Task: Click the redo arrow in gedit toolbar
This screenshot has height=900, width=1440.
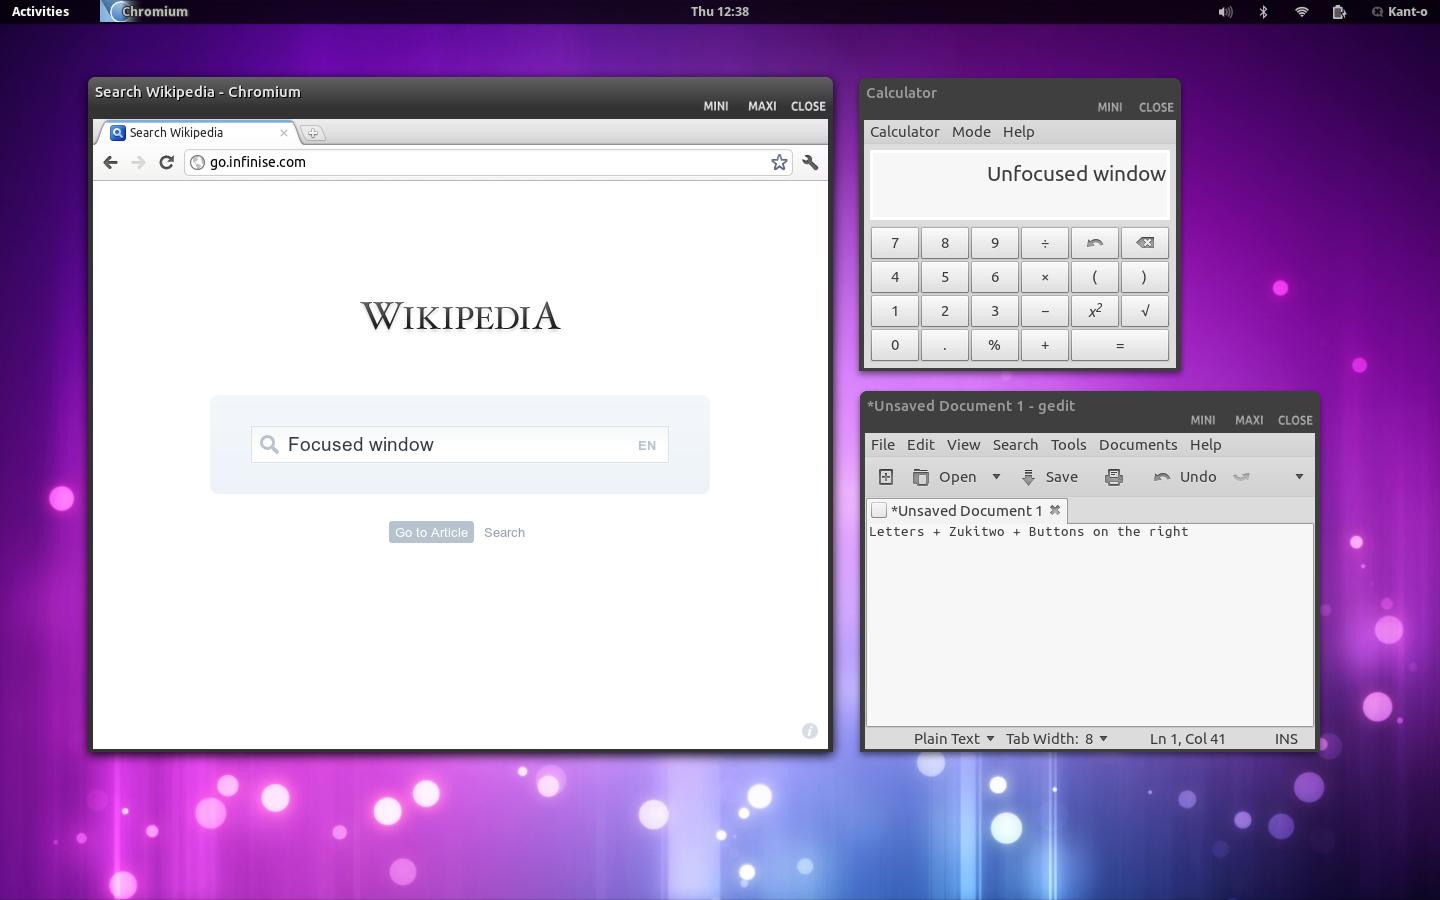Action: pos(1242,477)
